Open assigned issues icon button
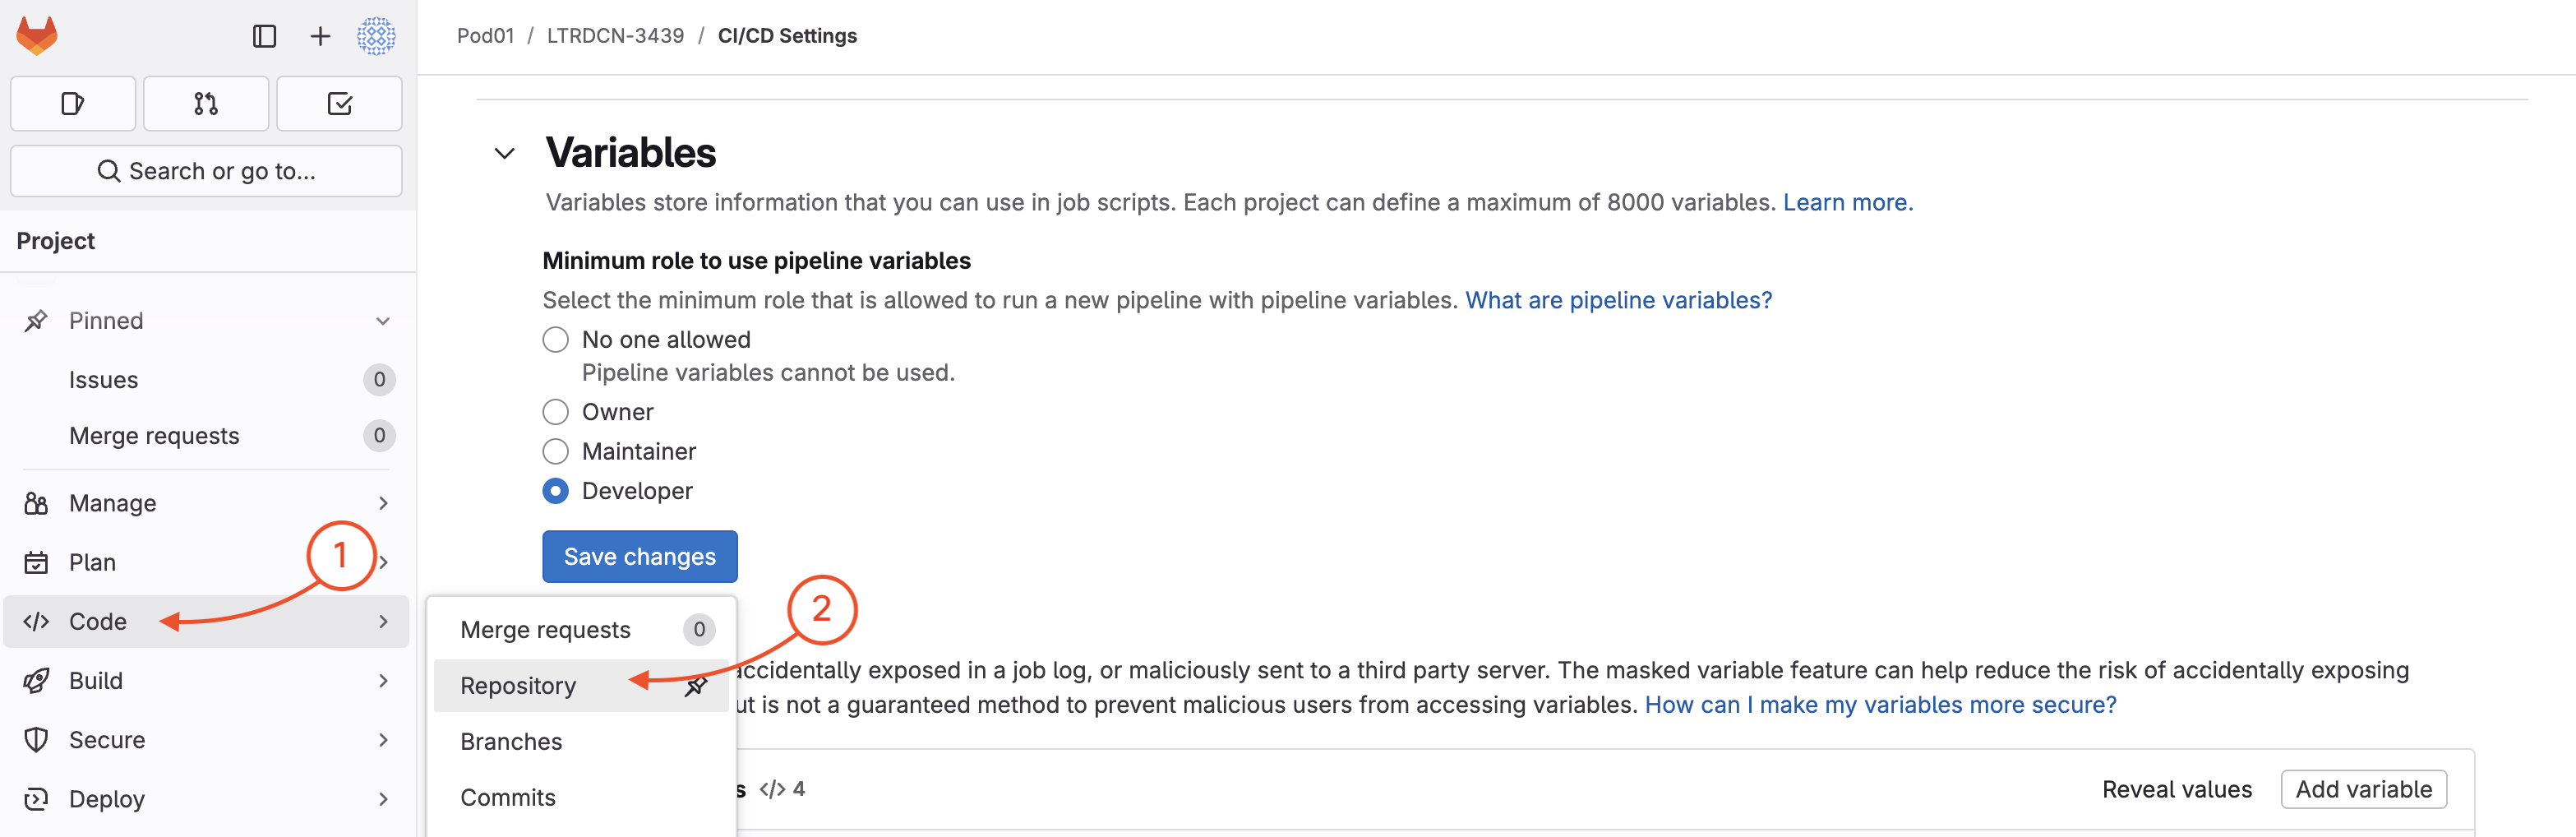Image resolution: width=2576 pixels, height=837 pixels. [x=73, y=103]
